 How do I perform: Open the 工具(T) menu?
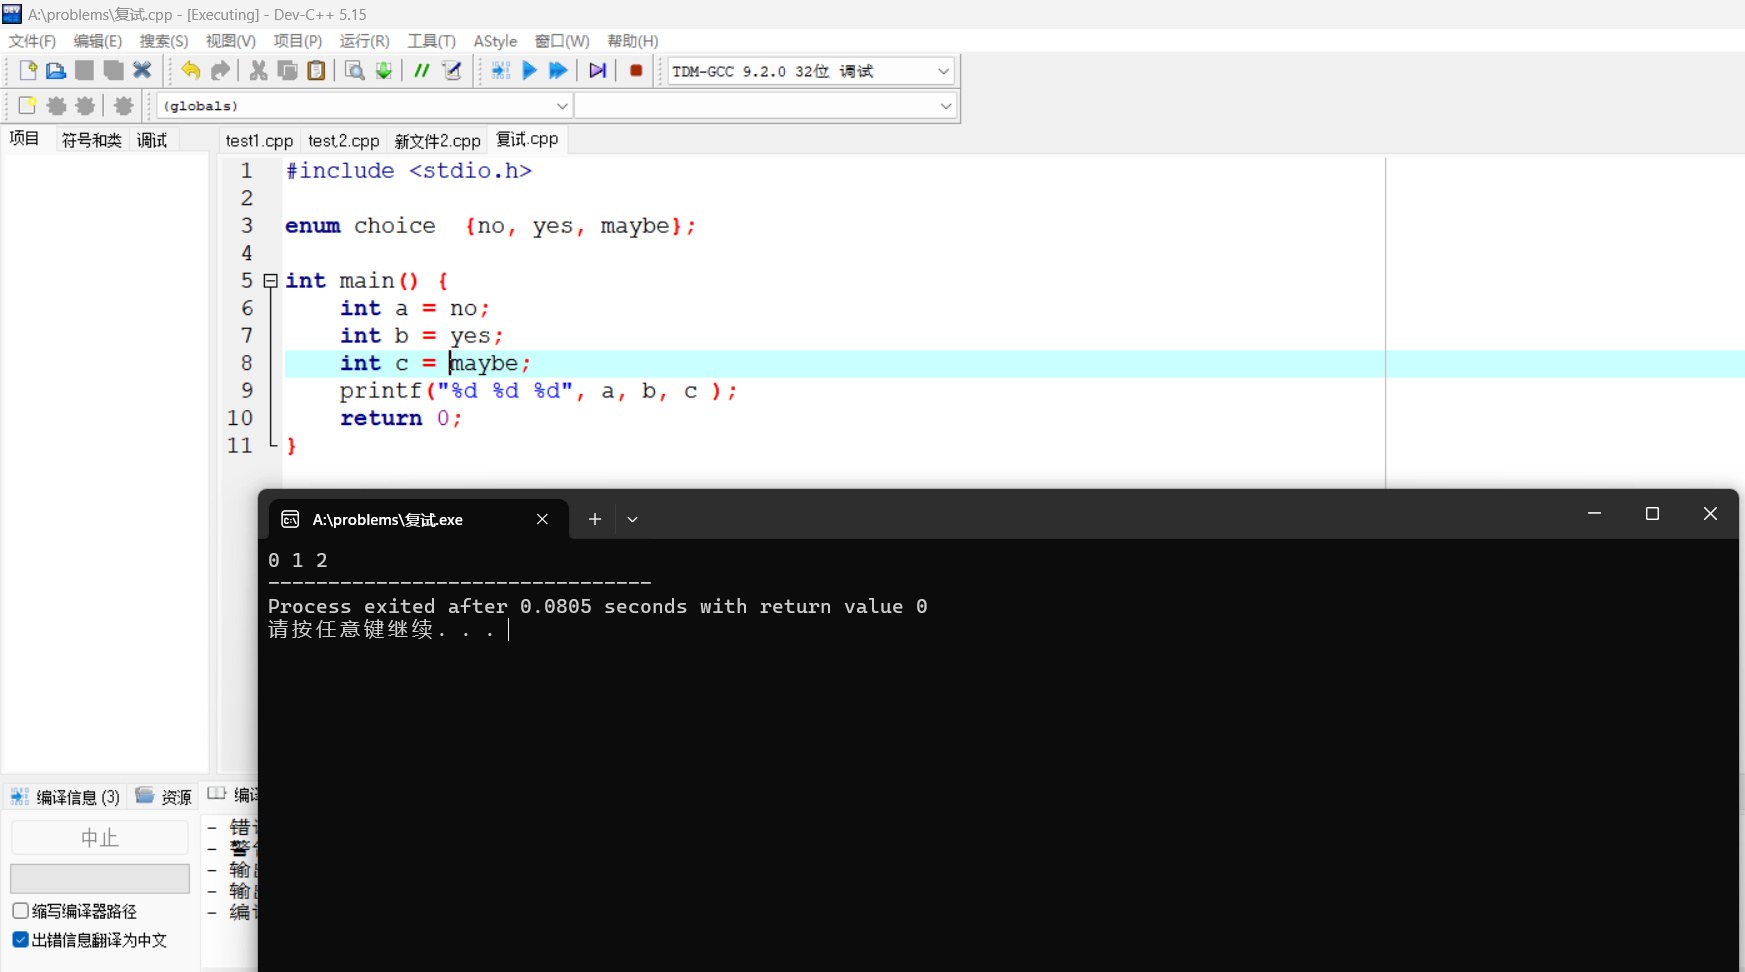[x=431, y=41]
